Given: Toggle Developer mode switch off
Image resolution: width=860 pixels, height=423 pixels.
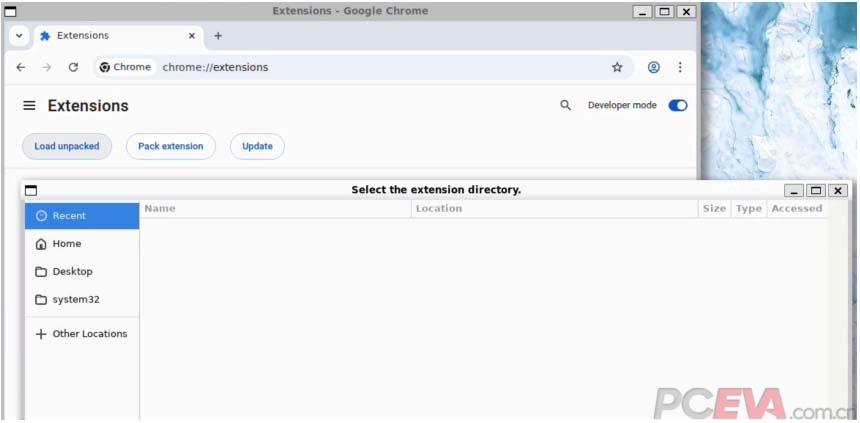Looking at the screenshot, I should pos(678,105).
